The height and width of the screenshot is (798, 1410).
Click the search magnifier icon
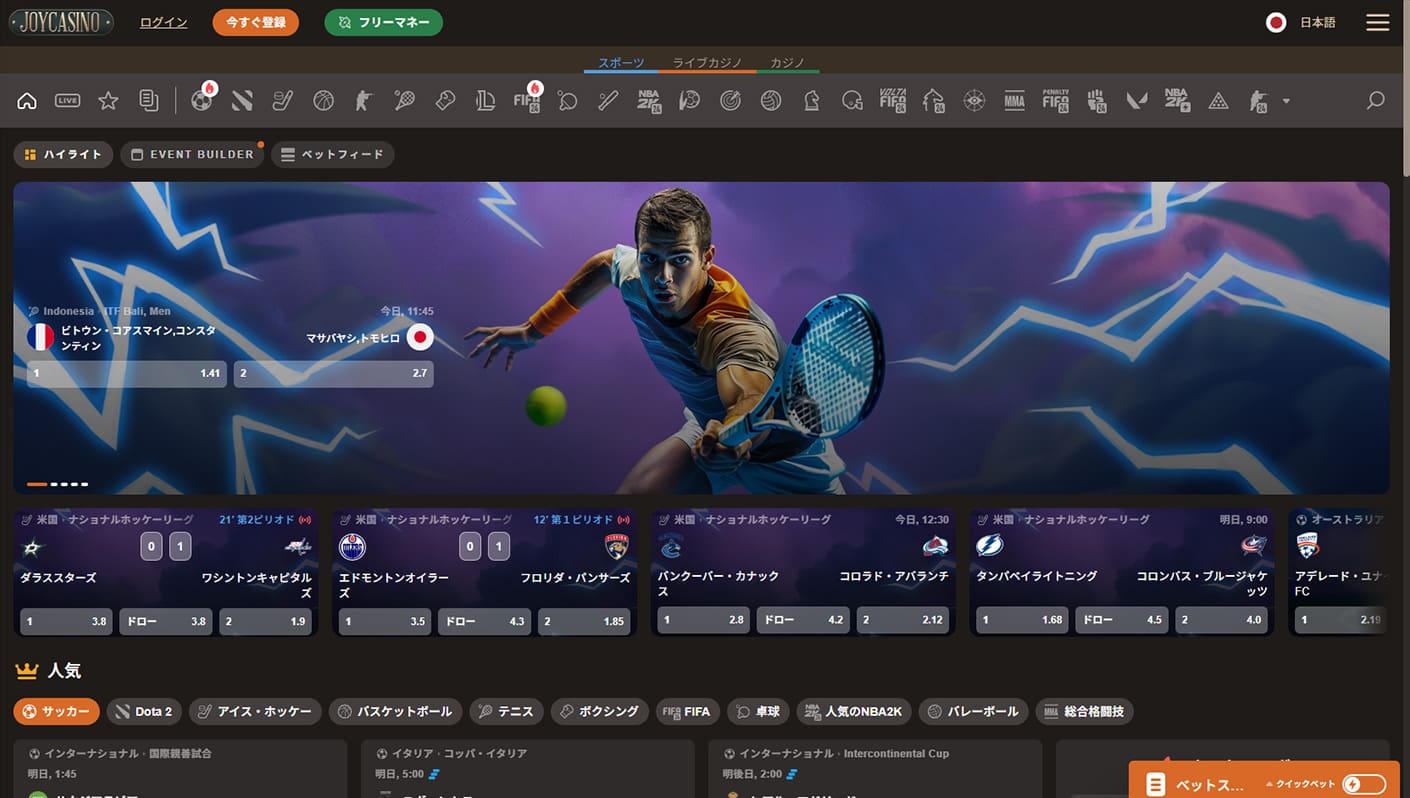click(x=1376, y=100)
